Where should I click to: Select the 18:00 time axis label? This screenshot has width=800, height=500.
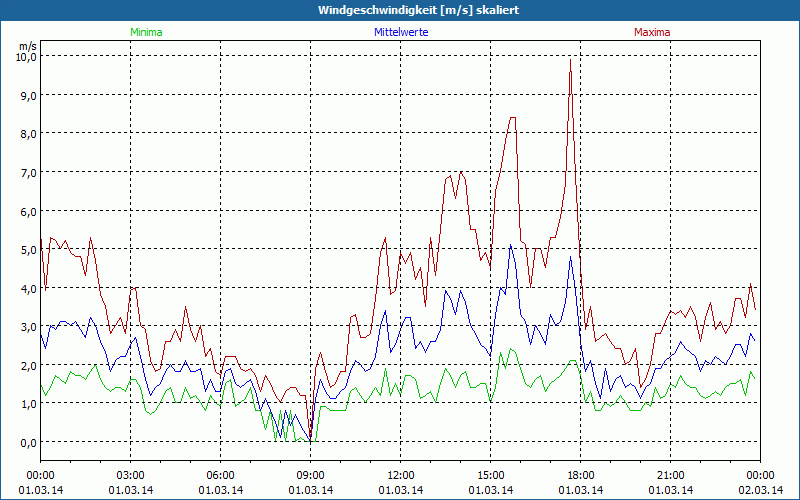pyautogui.click(x=581, y=475)
